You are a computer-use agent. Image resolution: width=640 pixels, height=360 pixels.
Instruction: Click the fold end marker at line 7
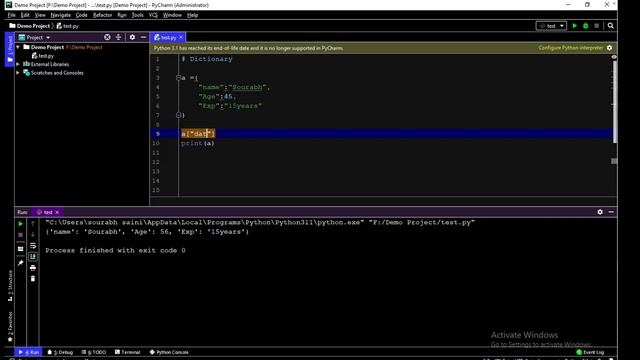click(178, 115)
